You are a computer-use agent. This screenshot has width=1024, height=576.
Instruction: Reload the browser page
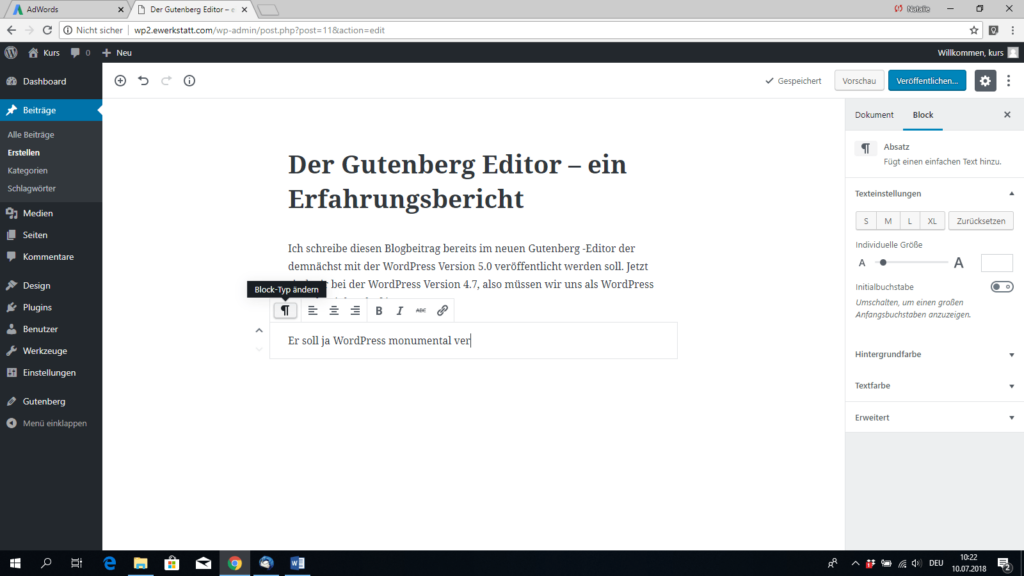(x=47, y=30)
